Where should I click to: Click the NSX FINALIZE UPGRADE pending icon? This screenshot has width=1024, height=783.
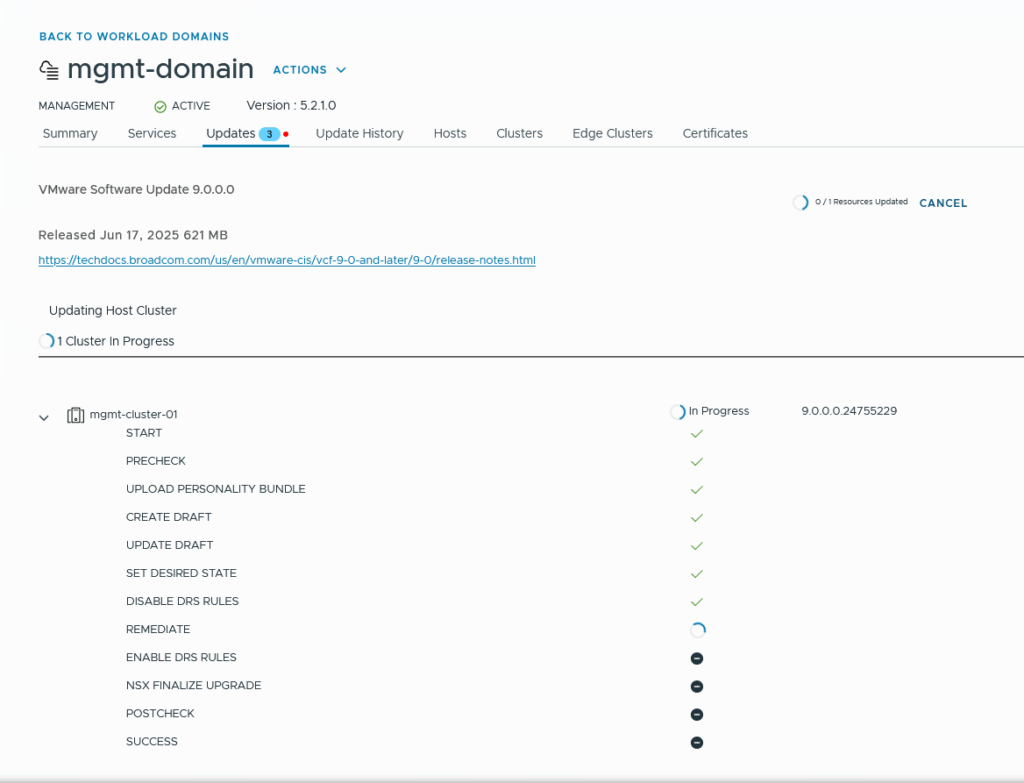pos(697,686)
